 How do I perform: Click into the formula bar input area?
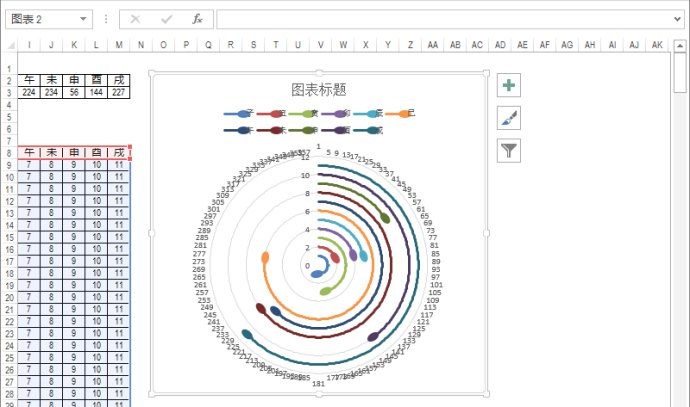coord(444,19)
